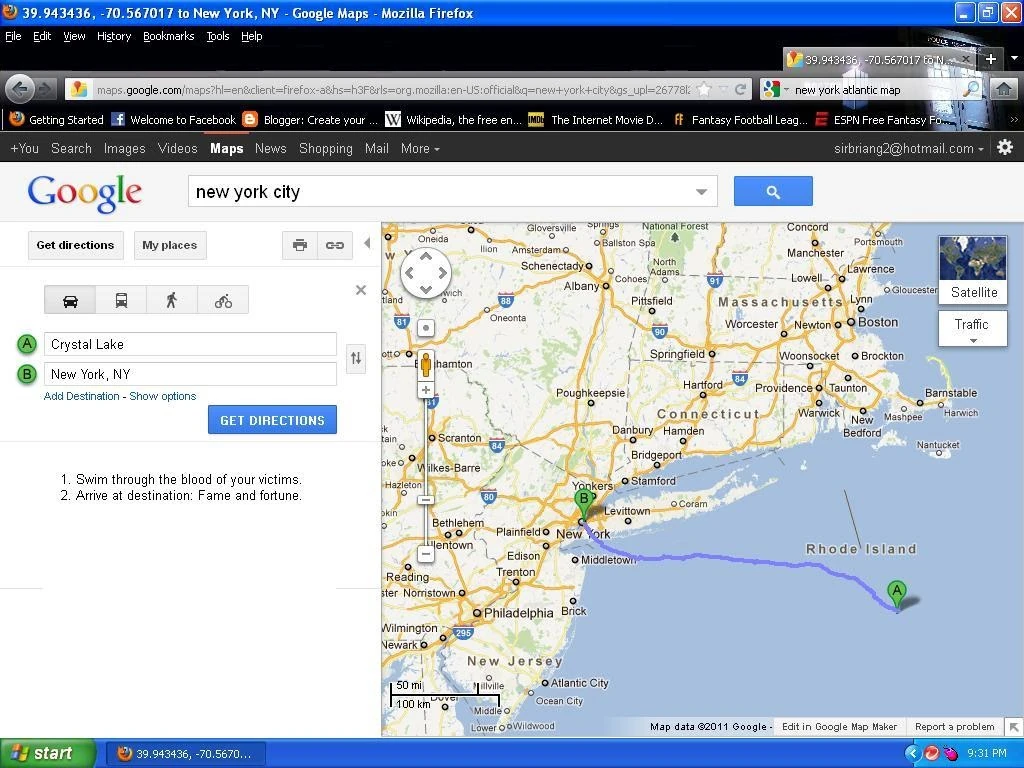This screenshot has height=768, width=1024.
Task: Zoom in with the plus button
Action: [426, 390]
